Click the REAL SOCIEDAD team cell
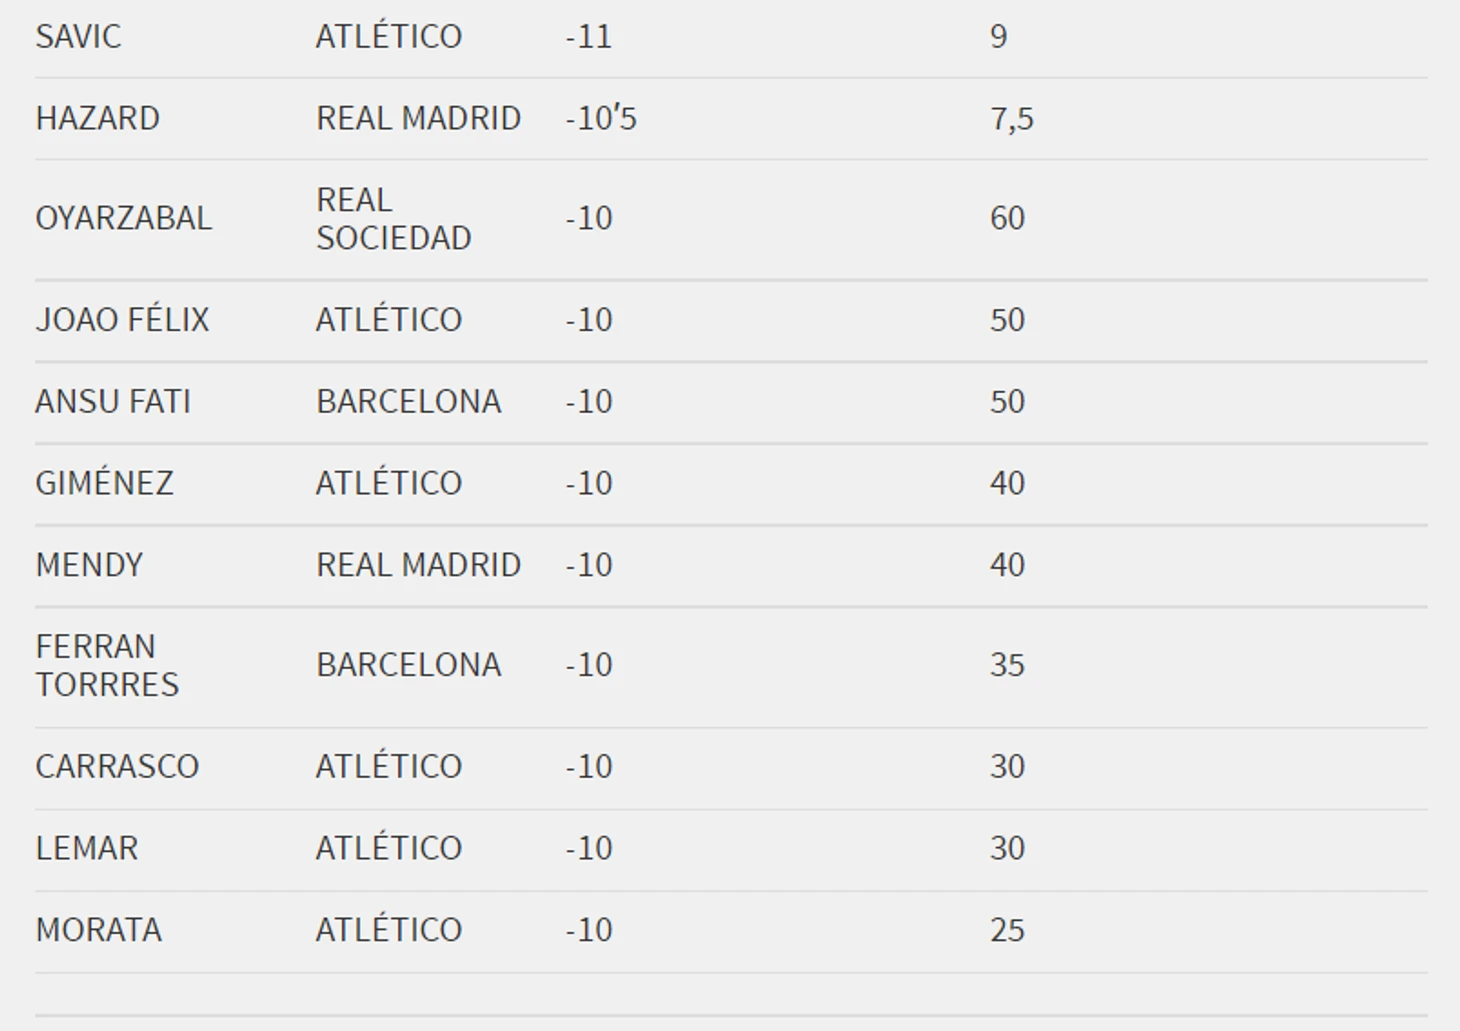 [x=393, y=219]
